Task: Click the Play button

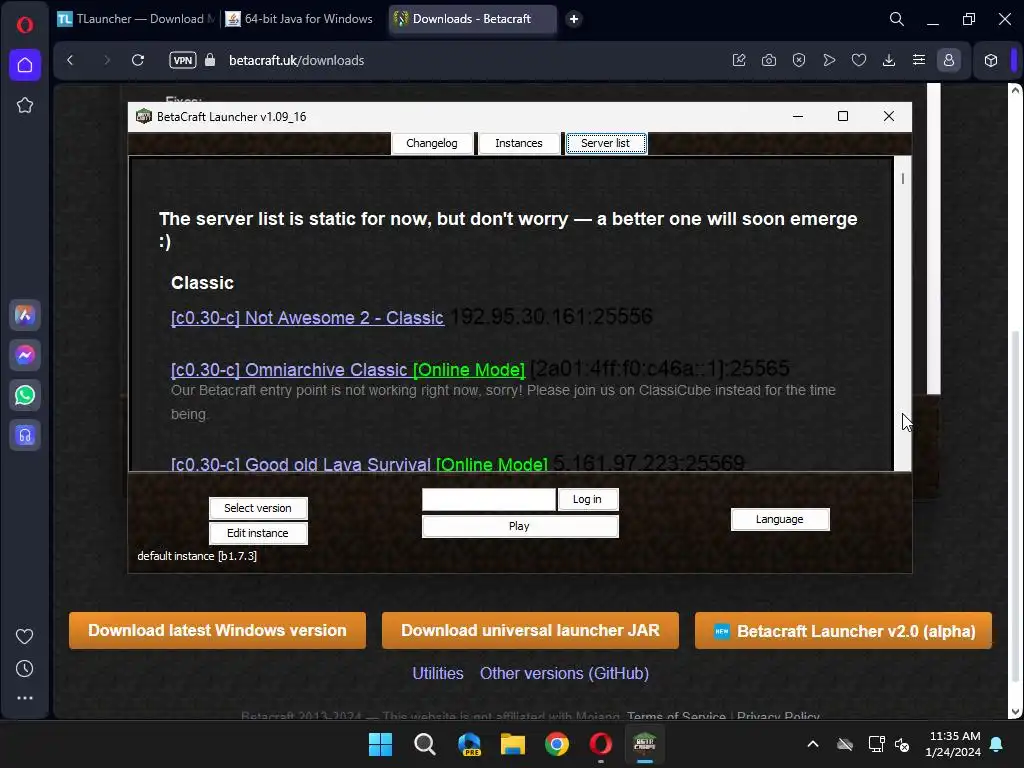Action: point(520,526)
